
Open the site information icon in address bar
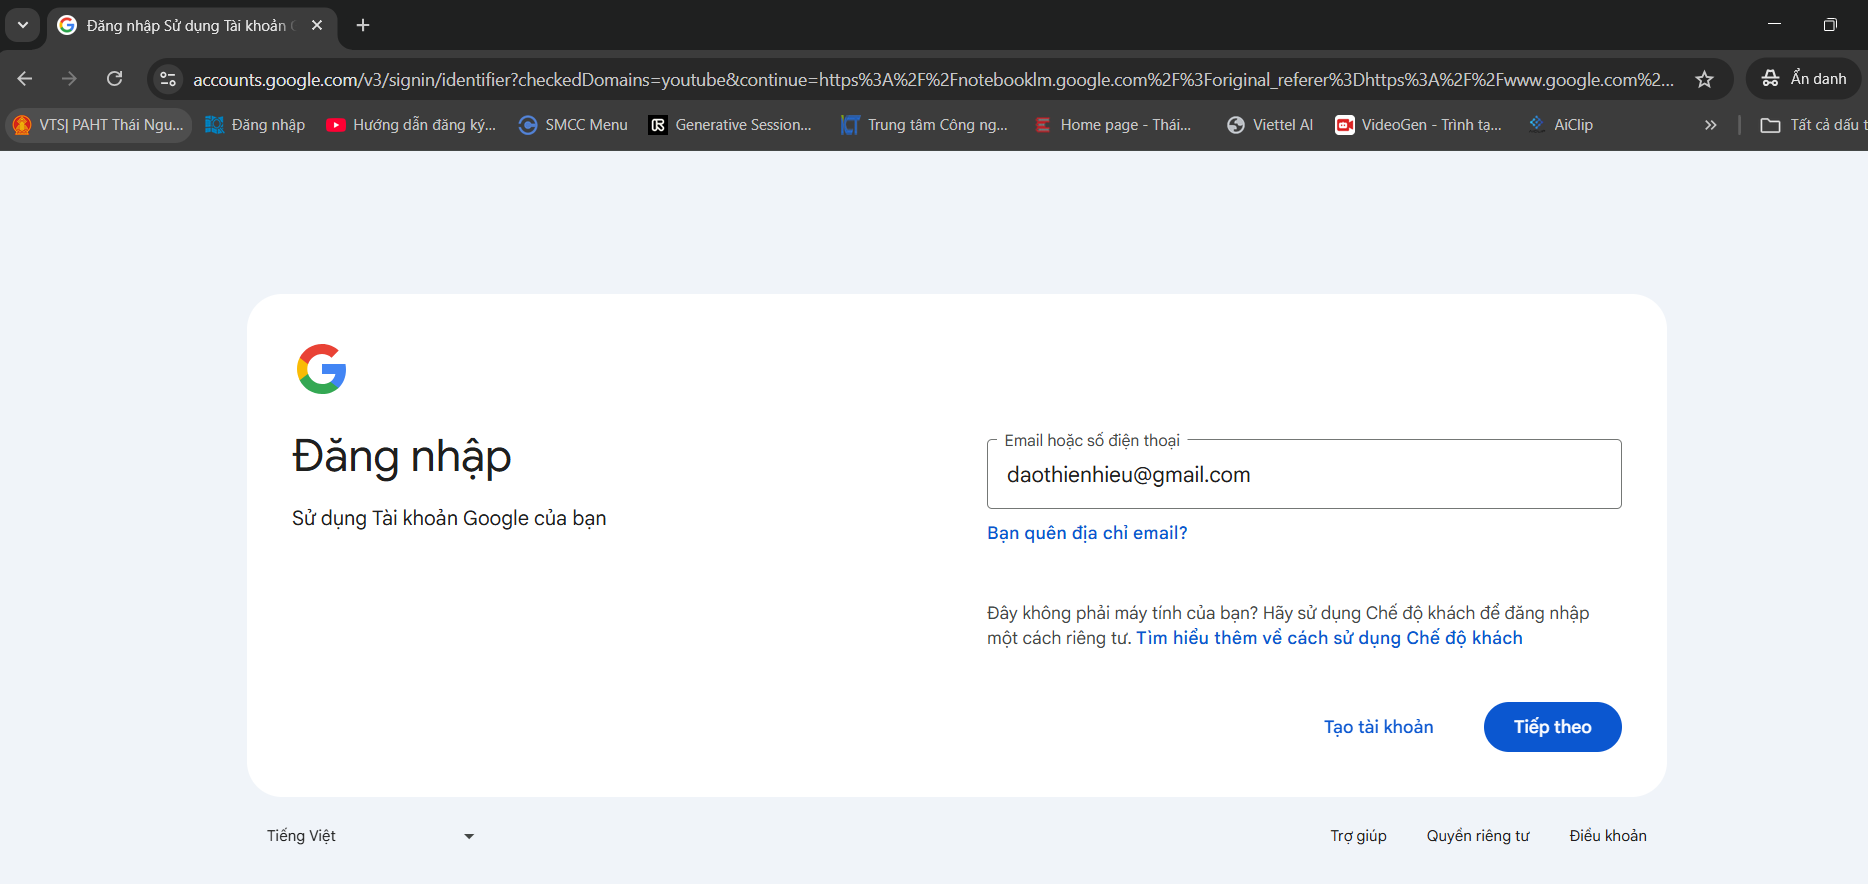click(168, 79)
